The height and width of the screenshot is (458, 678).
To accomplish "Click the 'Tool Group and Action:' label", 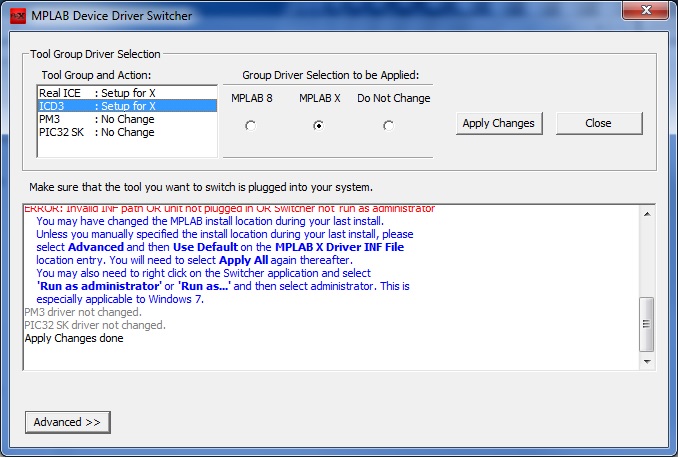I will click(96, 75).
